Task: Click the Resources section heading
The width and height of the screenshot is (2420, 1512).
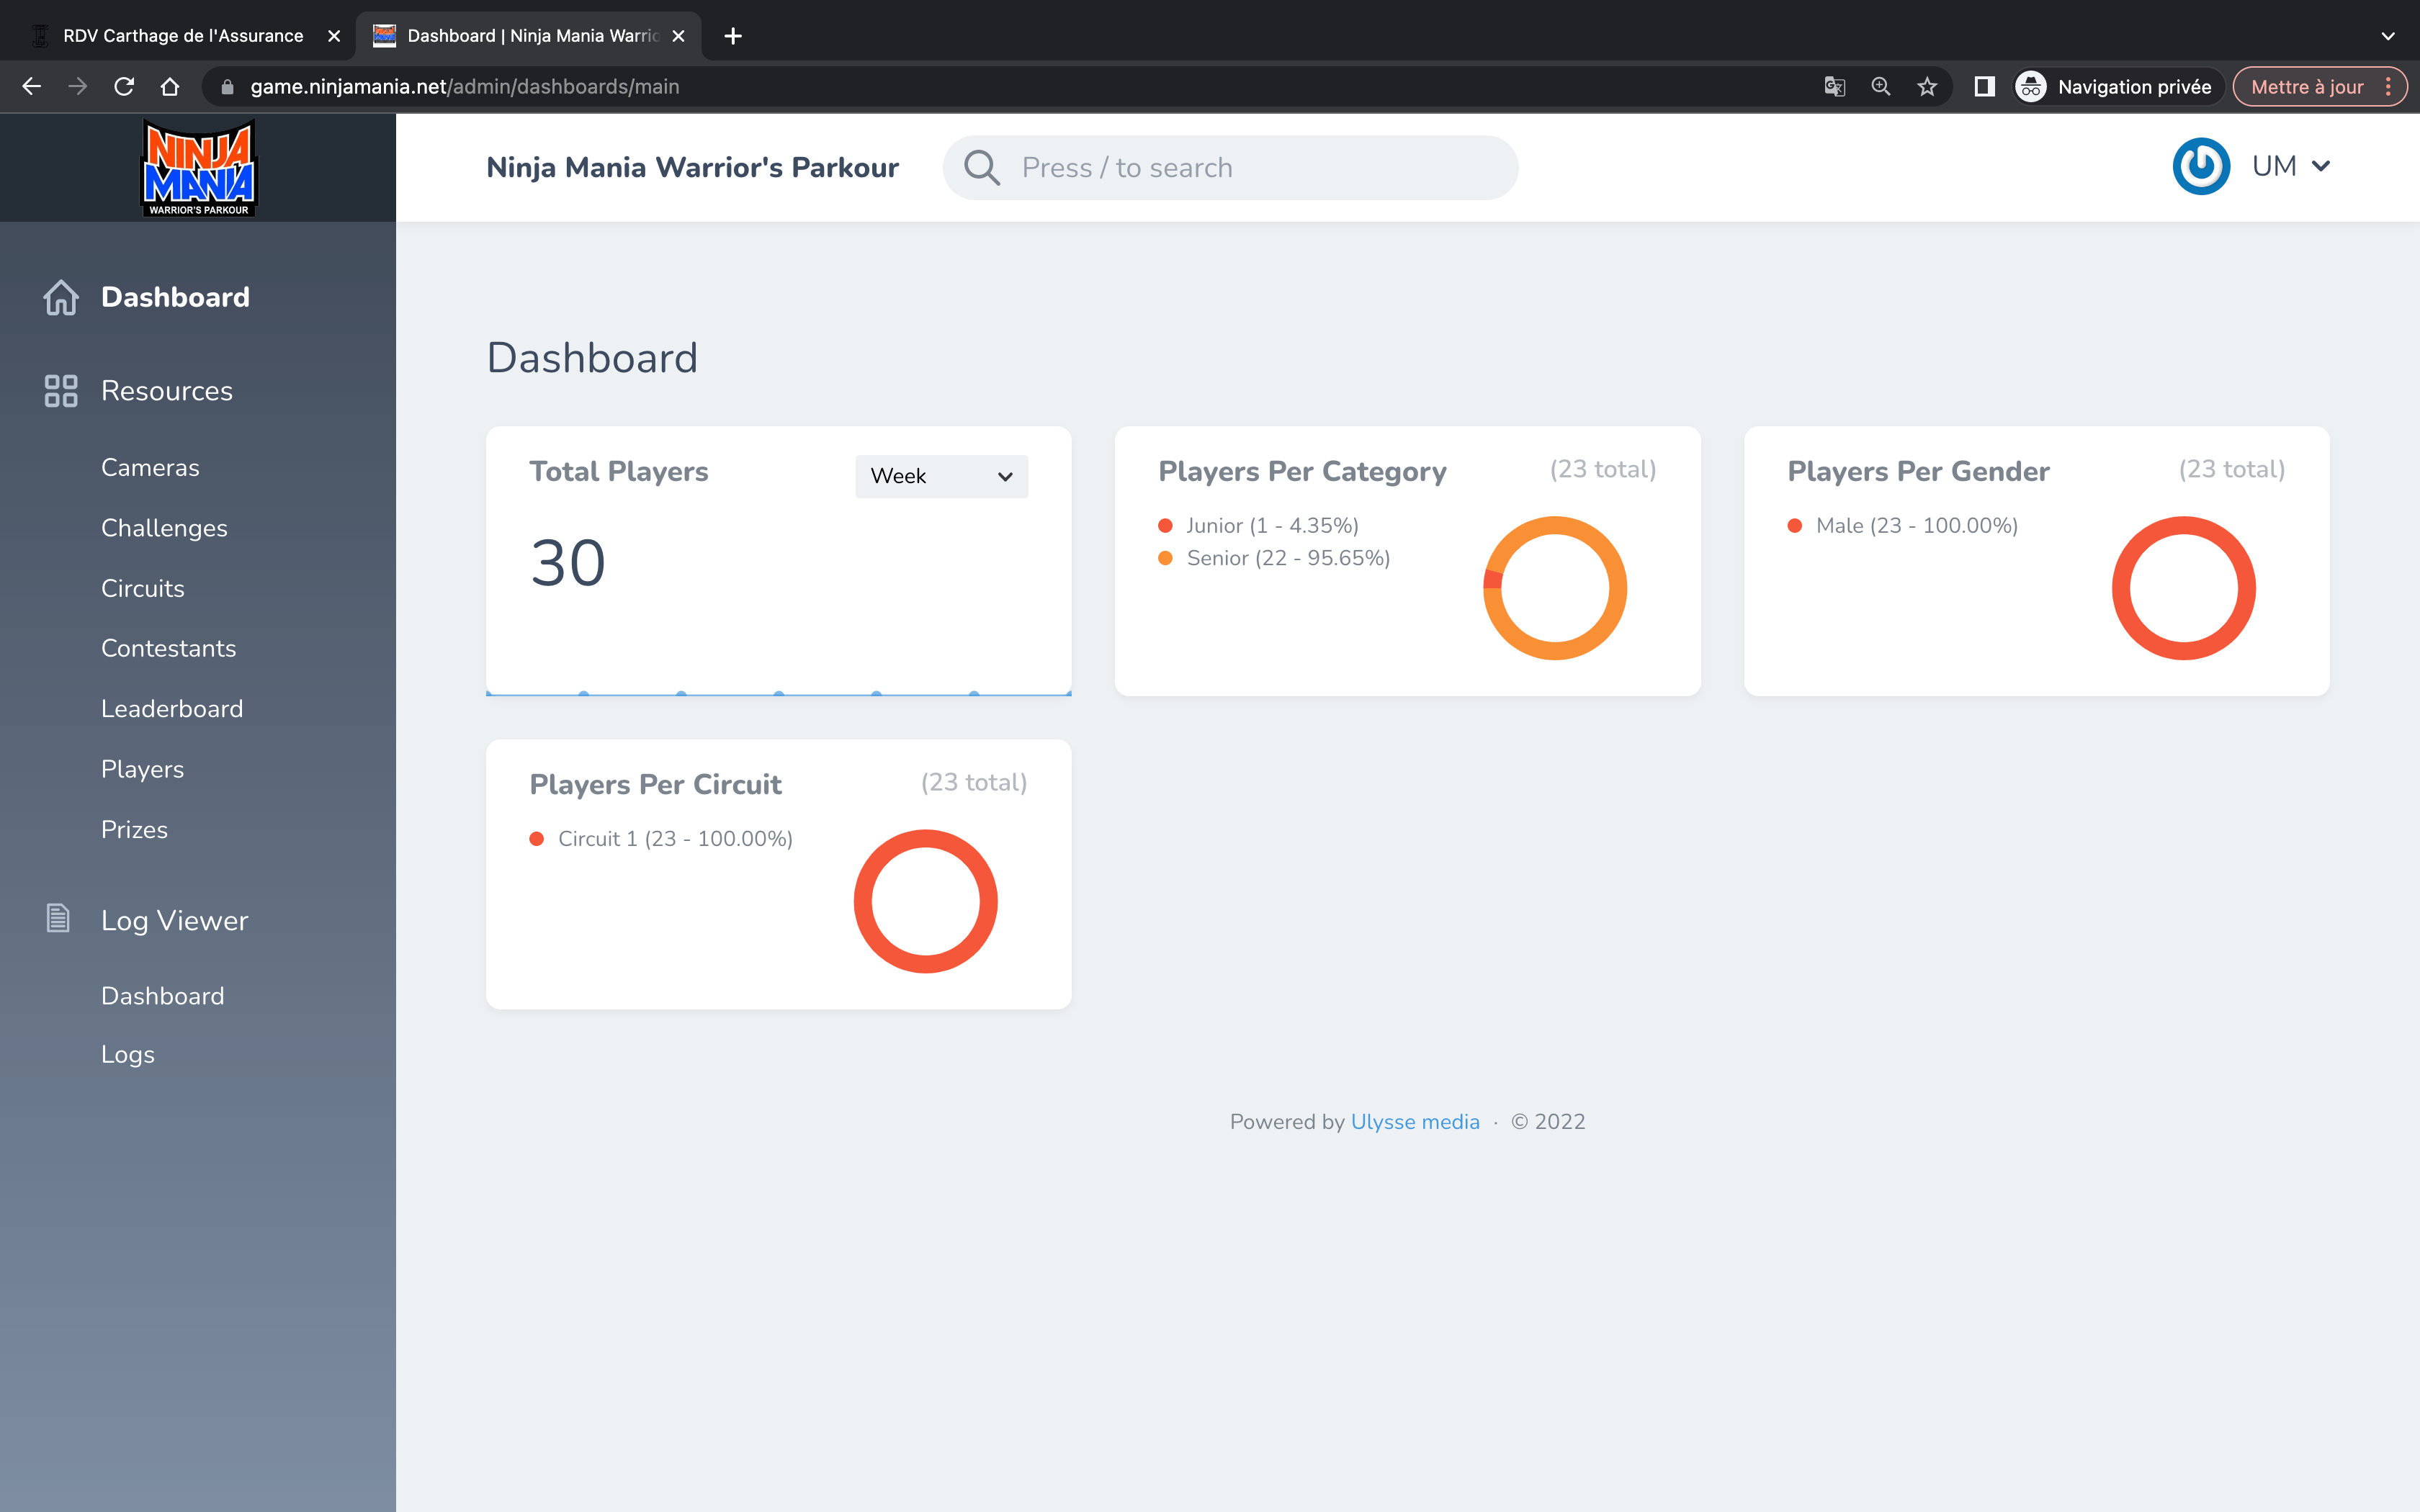Action: pyautogui.click(x=167, y=391)
